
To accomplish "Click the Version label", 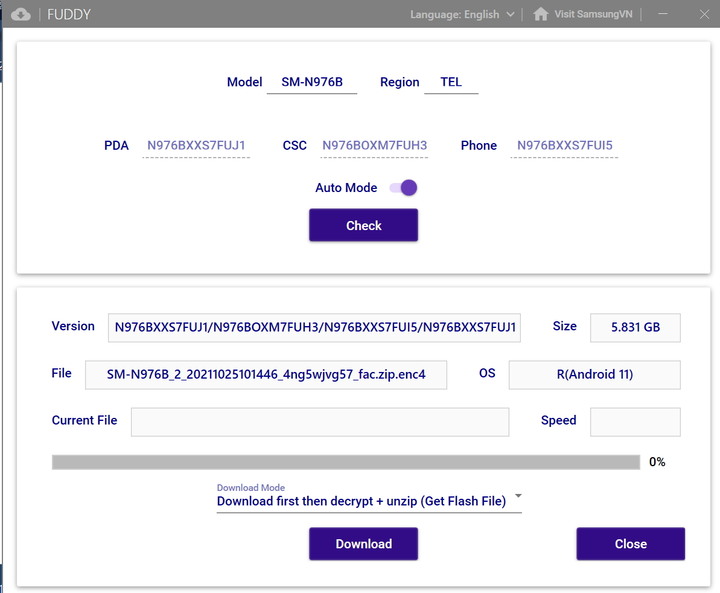I will 73,326.
